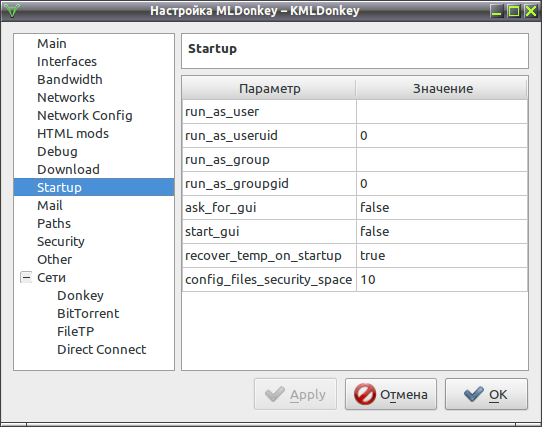
Task: Click the run_as_group parameter name
Action: pyautogui.click(x=269, y=160)
